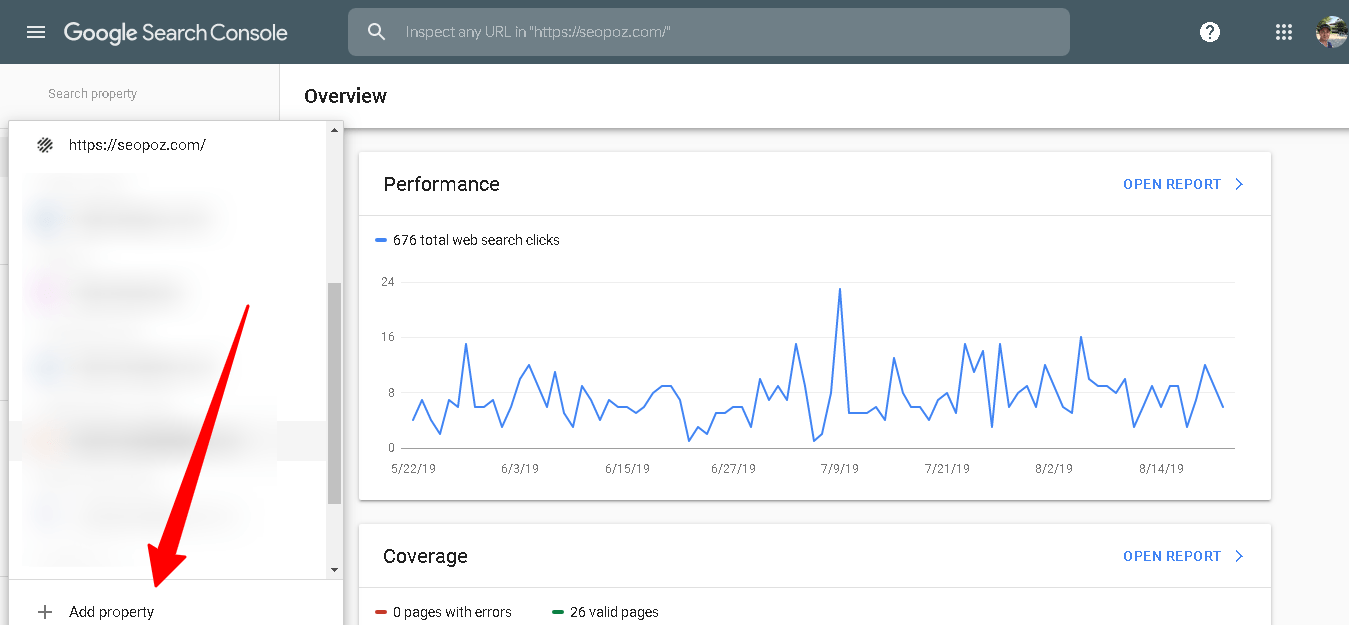Open the Google apps grid icon
1349x625 pixels.
[x=1283, y=31]
